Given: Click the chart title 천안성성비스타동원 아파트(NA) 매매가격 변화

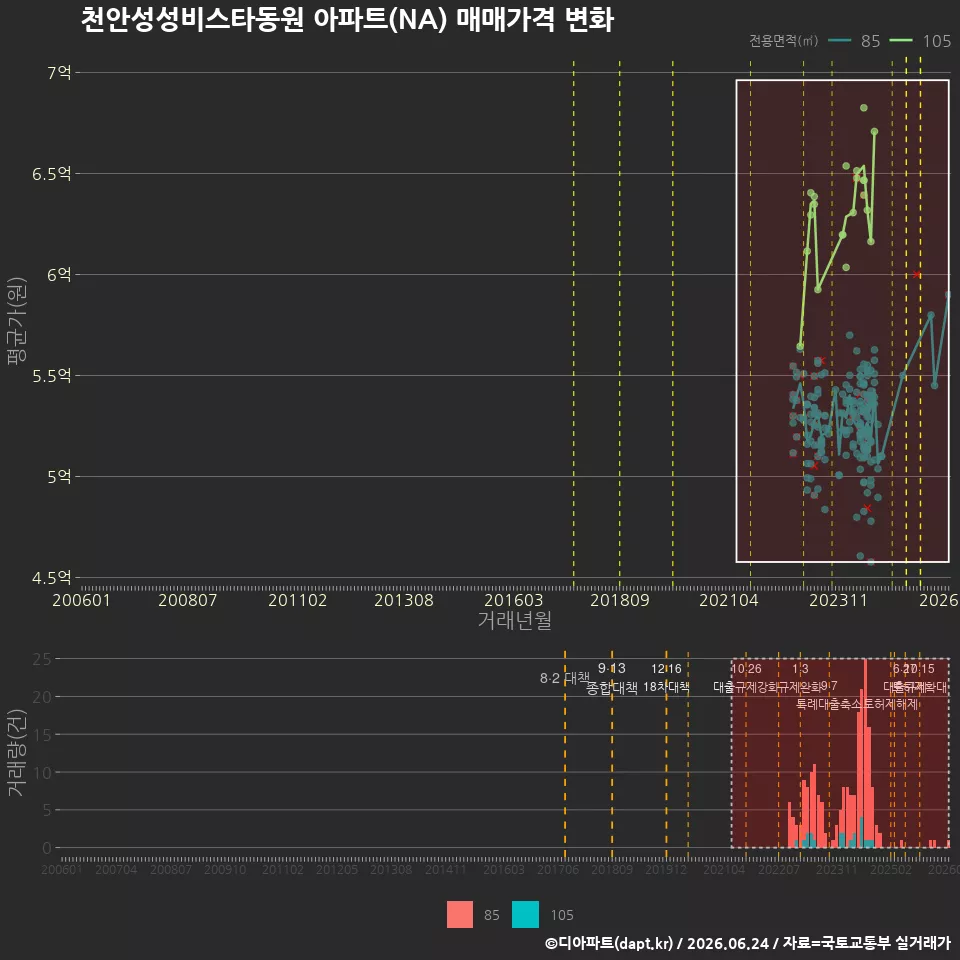Looking at the screenshot, I should click(x=347, y=20).
